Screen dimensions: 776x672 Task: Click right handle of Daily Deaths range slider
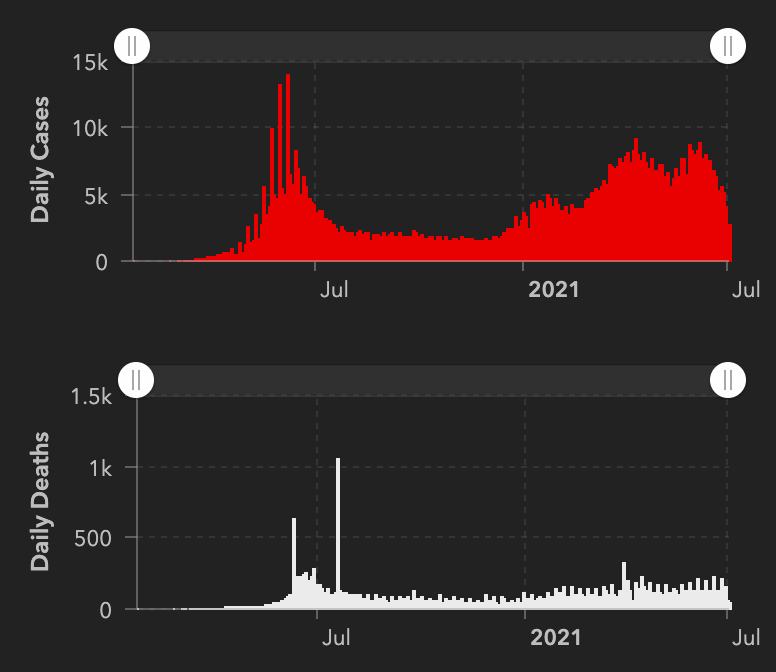pos(728,380)
